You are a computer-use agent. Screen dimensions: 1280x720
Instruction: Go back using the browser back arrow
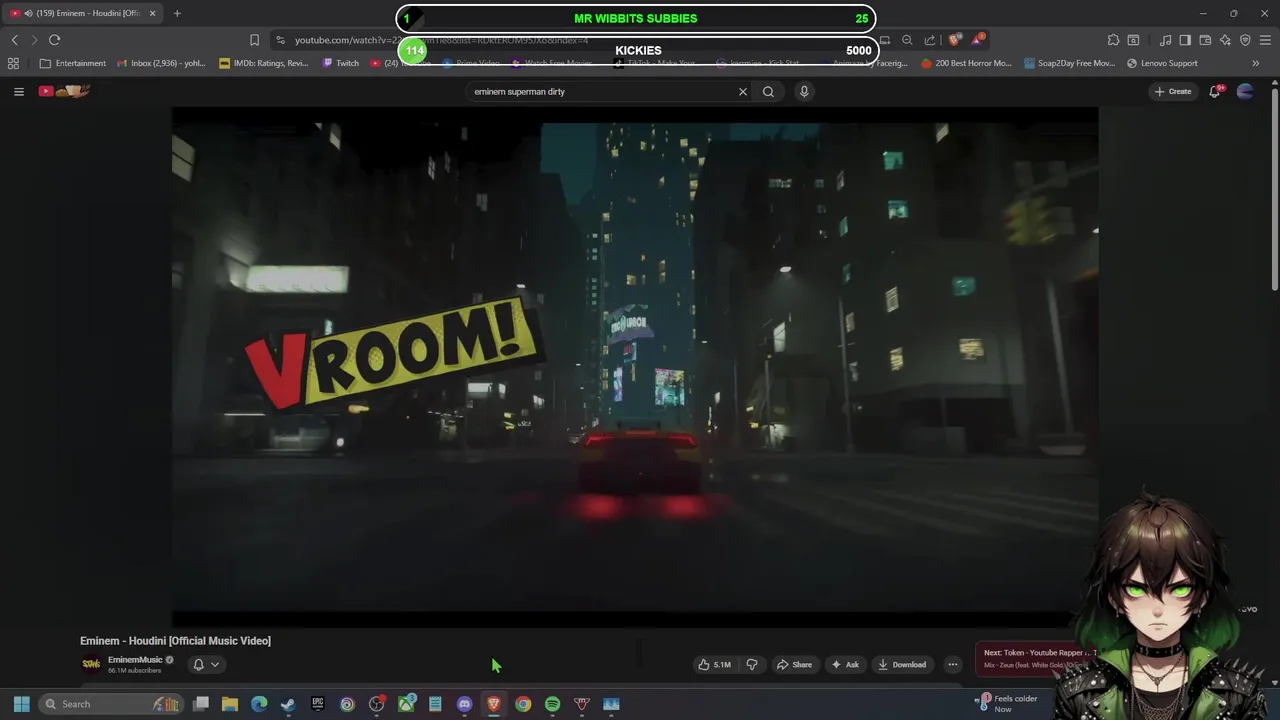click(x=15, y=40)
